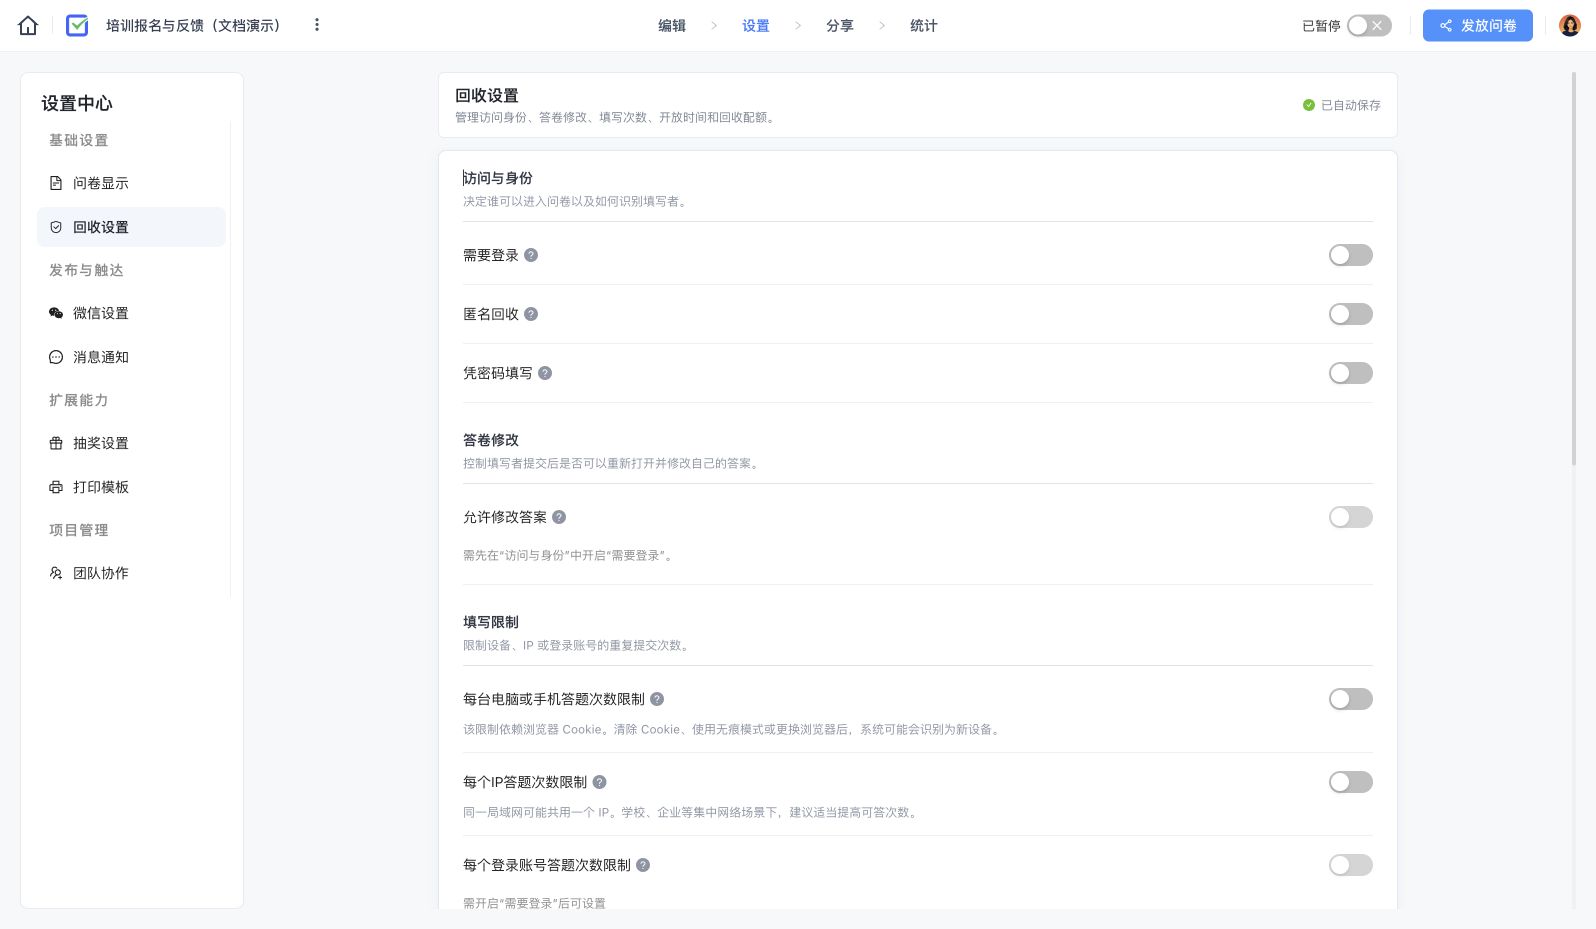
Task: Toggle the 已暂停 switch in header
Action: point(1369,26)
